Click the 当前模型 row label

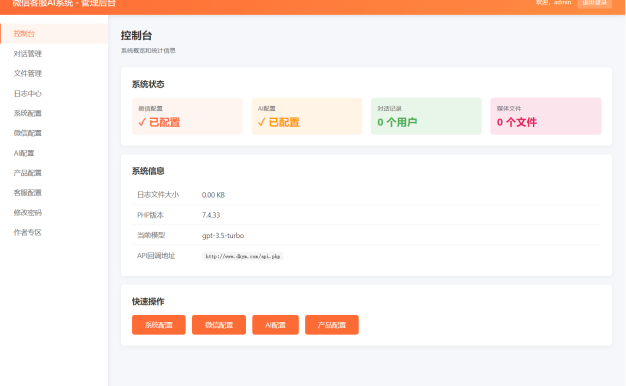[151, 236]
